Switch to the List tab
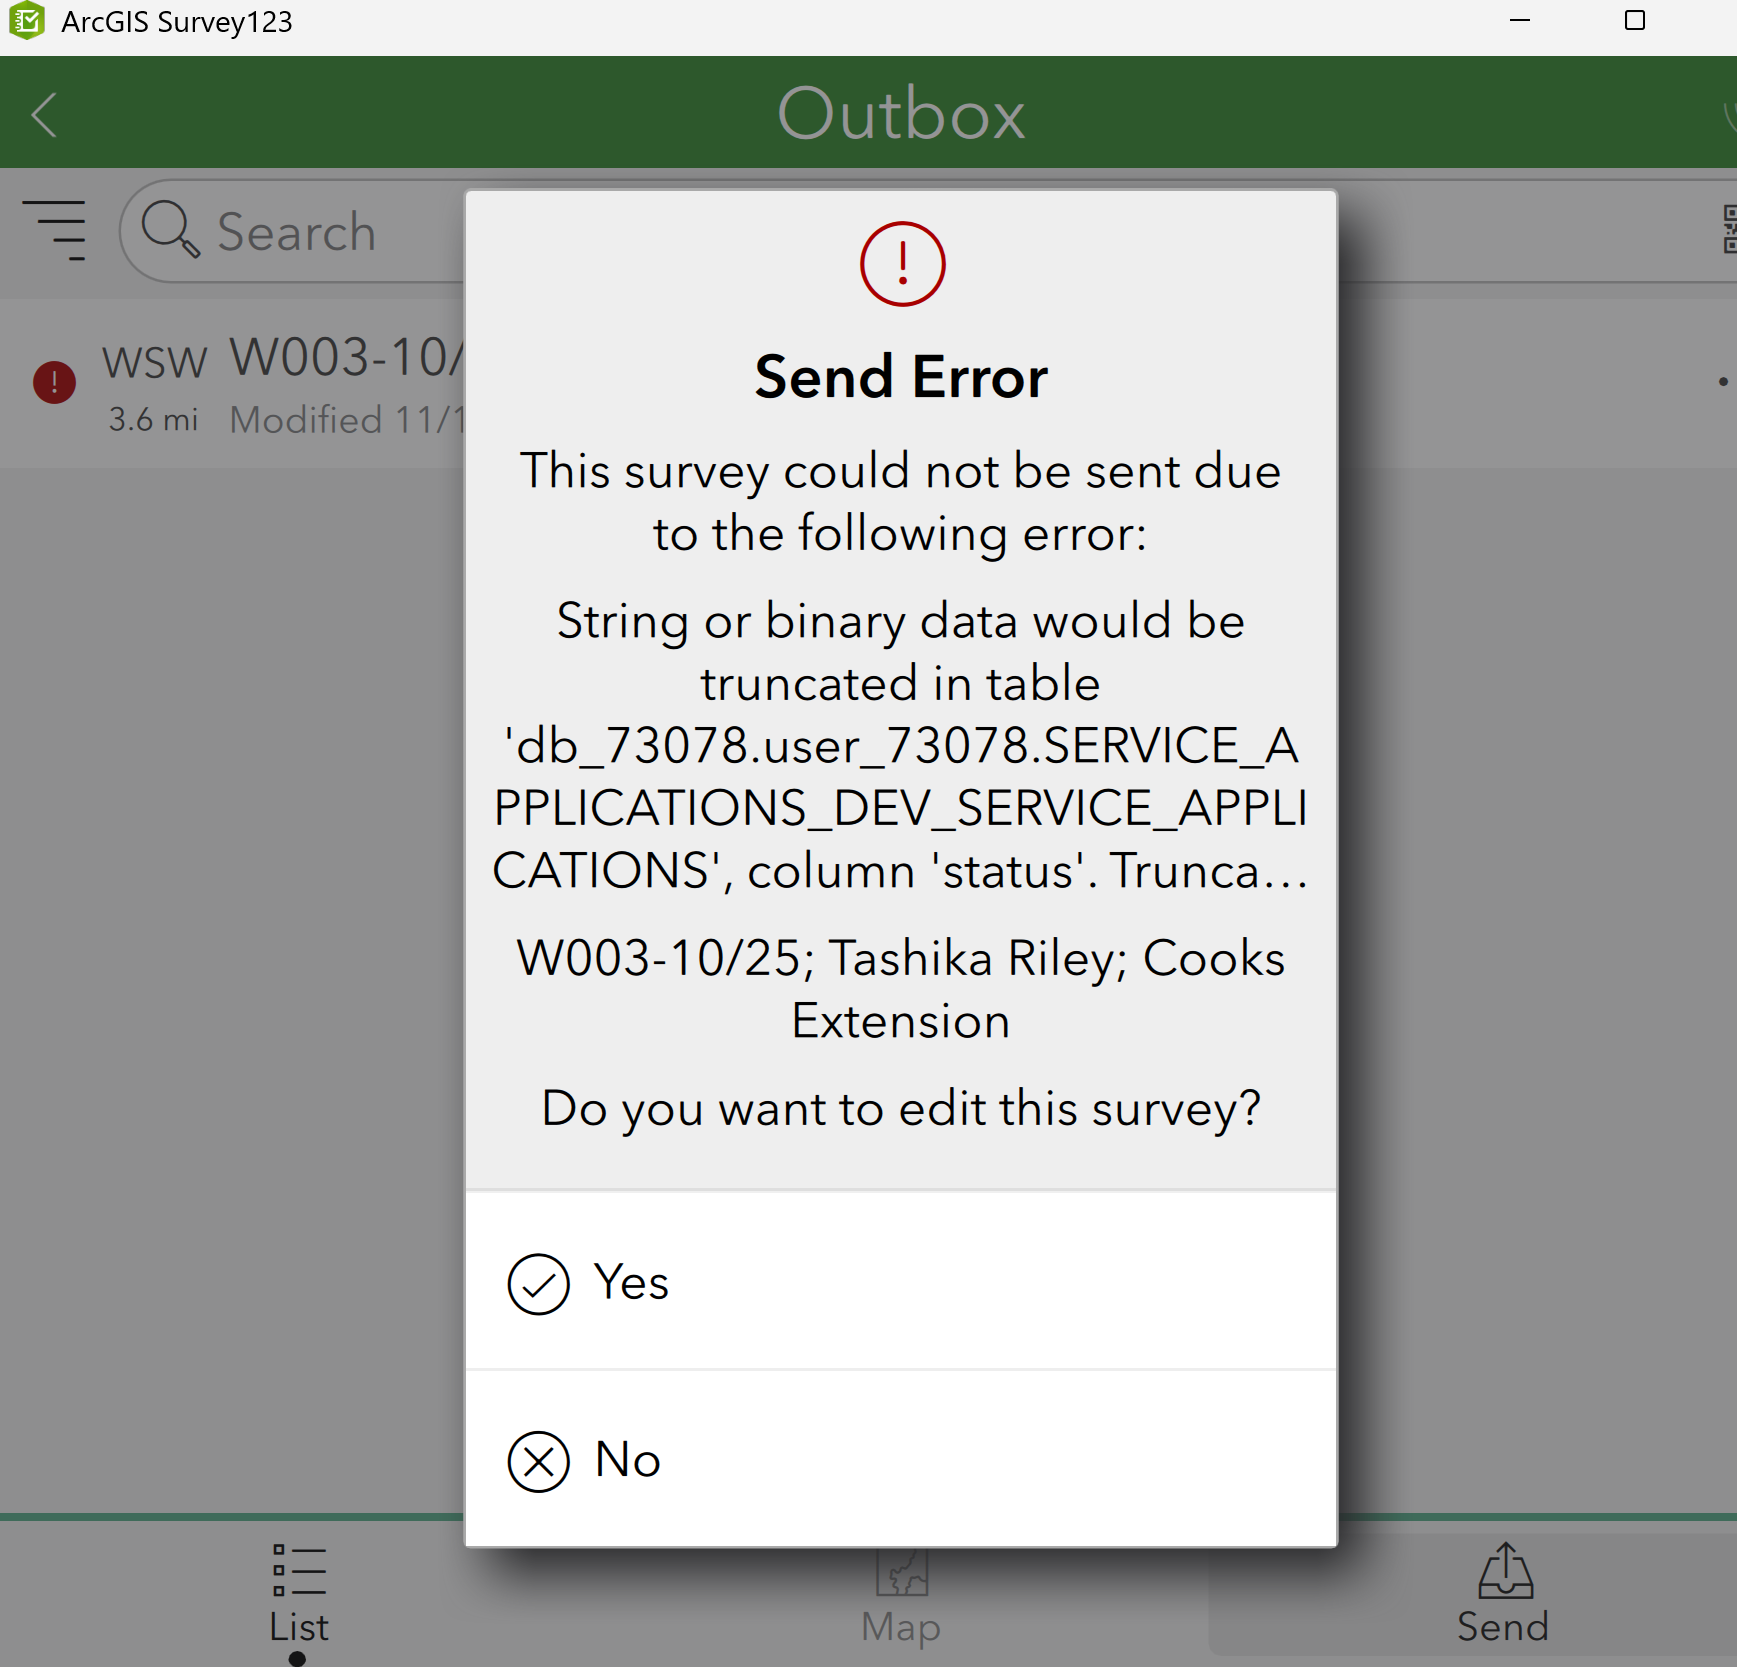The width and height of the screenshot is (1737, 1667). point(298,1598)
